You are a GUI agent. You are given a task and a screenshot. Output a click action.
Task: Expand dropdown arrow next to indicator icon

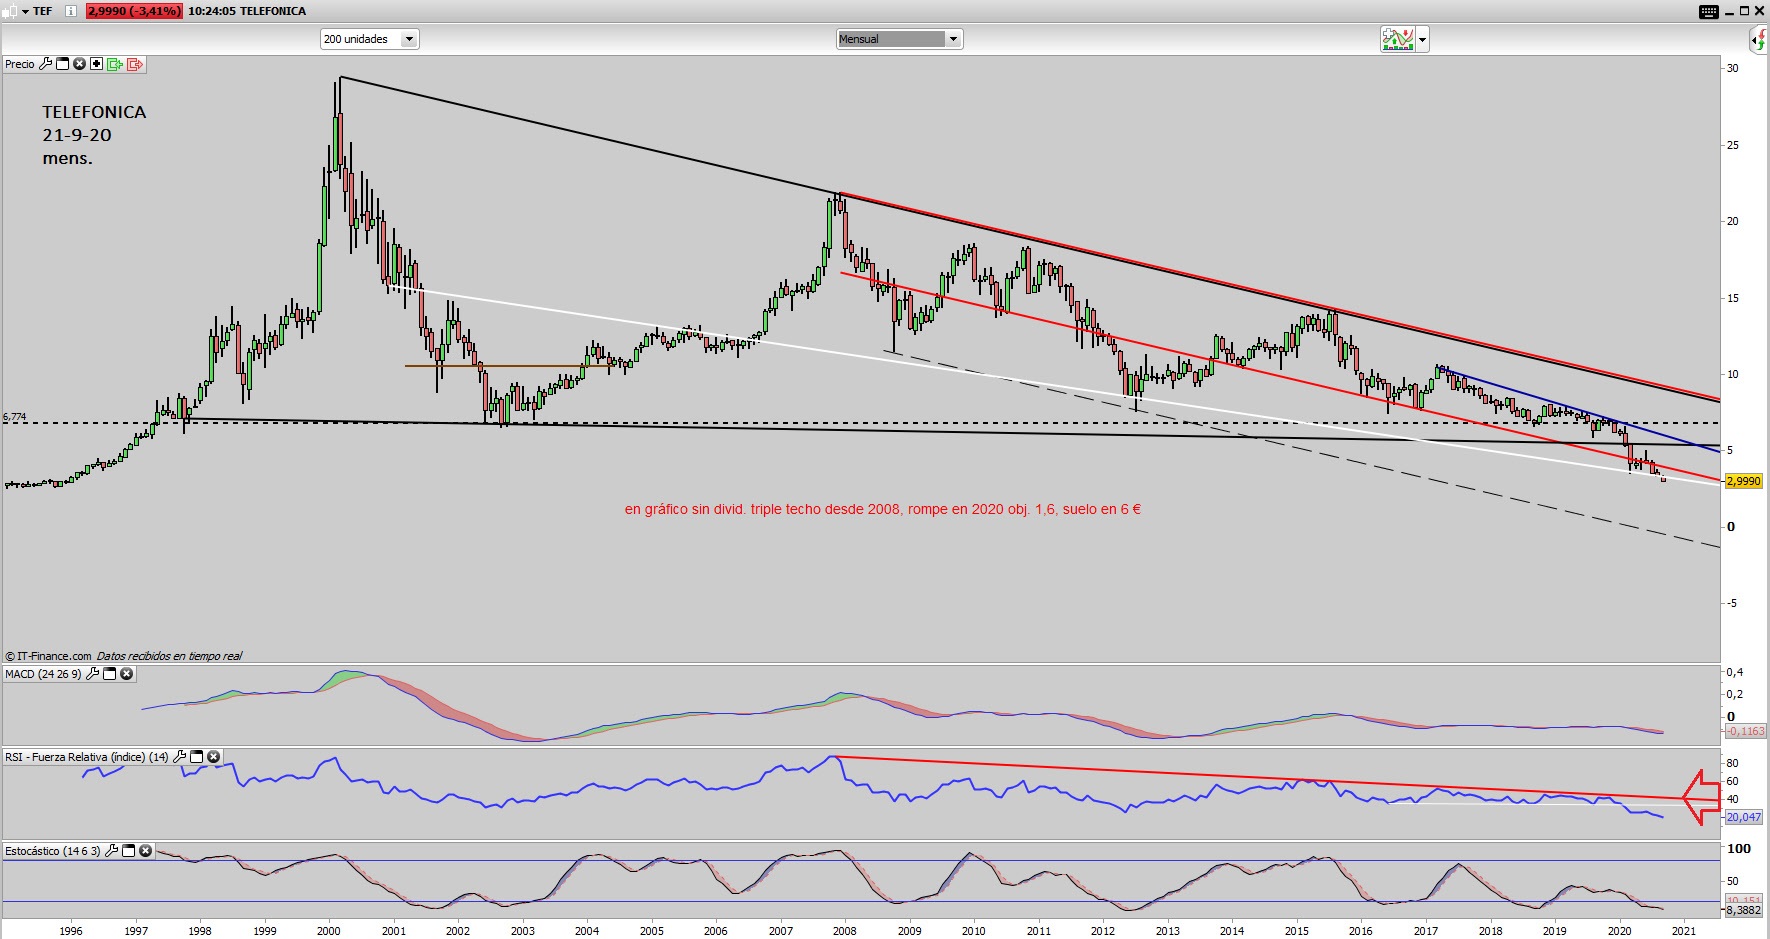tap(1423, 40)
